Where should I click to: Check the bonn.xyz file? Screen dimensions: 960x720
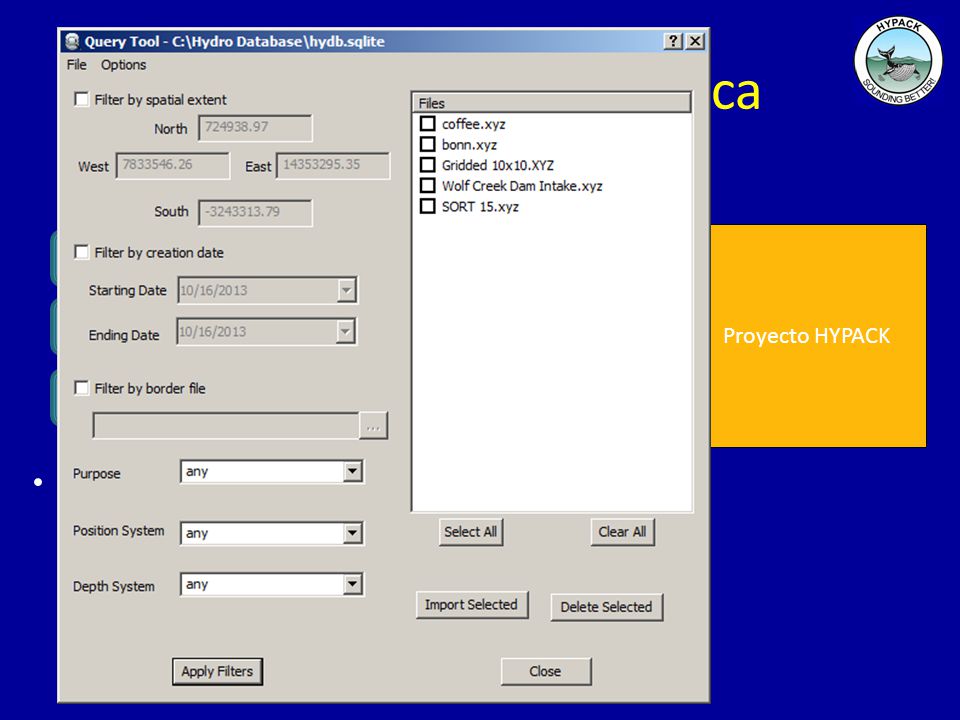point(427,144)
